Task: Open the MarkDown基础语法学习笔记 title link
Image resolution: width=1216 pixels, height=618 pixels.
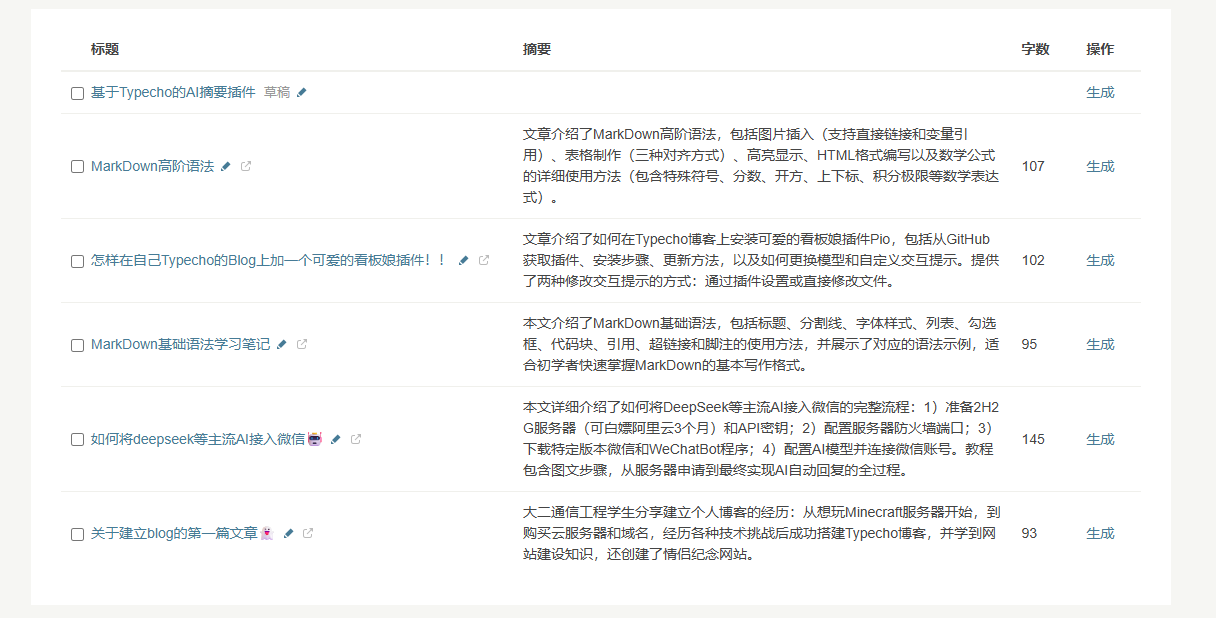Action: coord(180,344)
